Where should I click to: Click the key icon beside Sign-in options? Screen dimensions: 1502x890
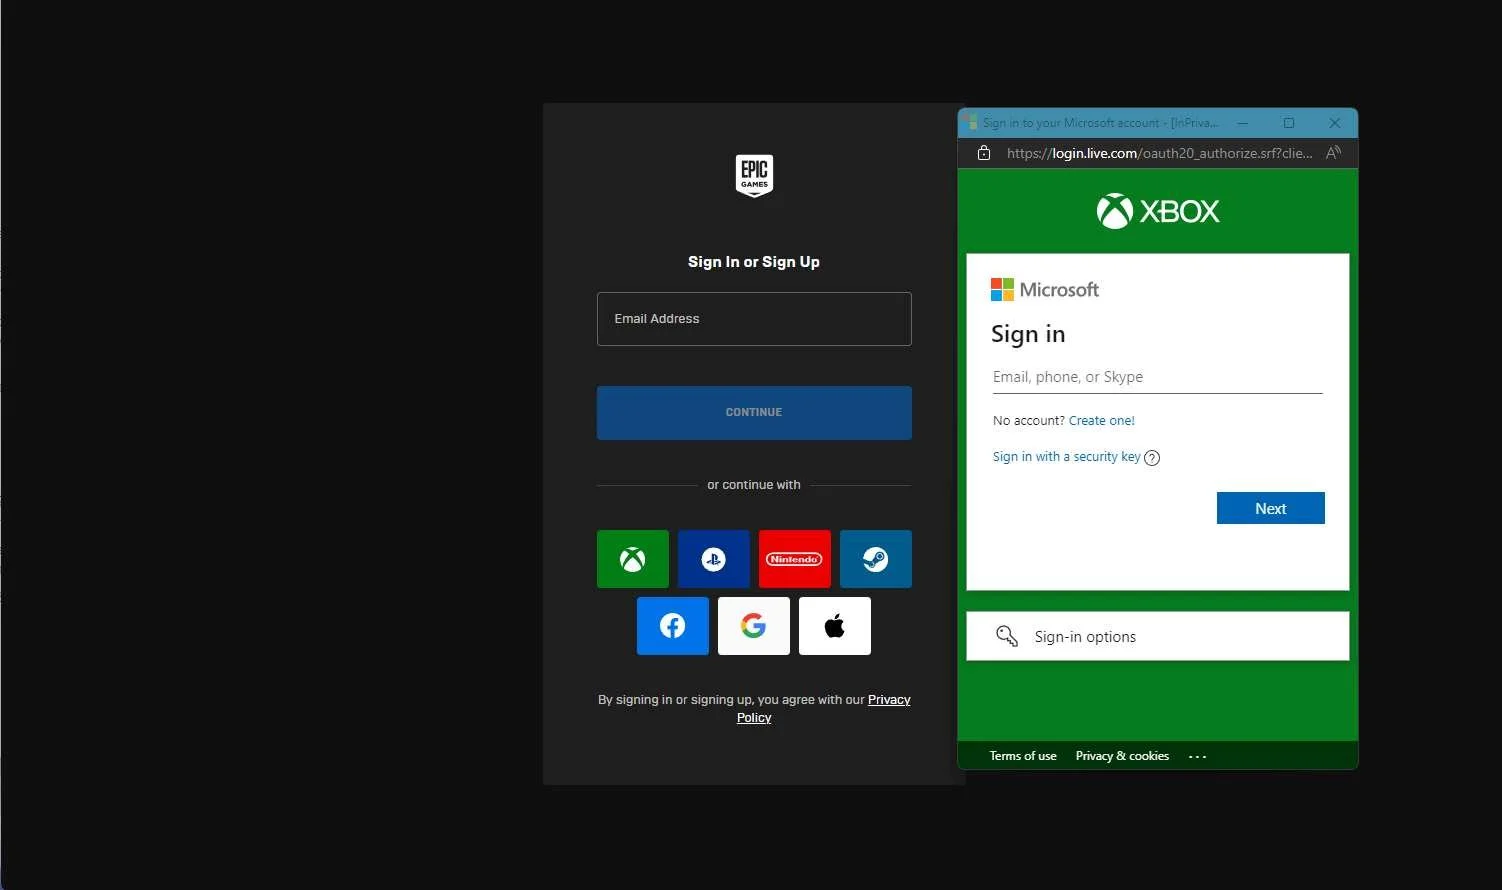(1007, 636)
